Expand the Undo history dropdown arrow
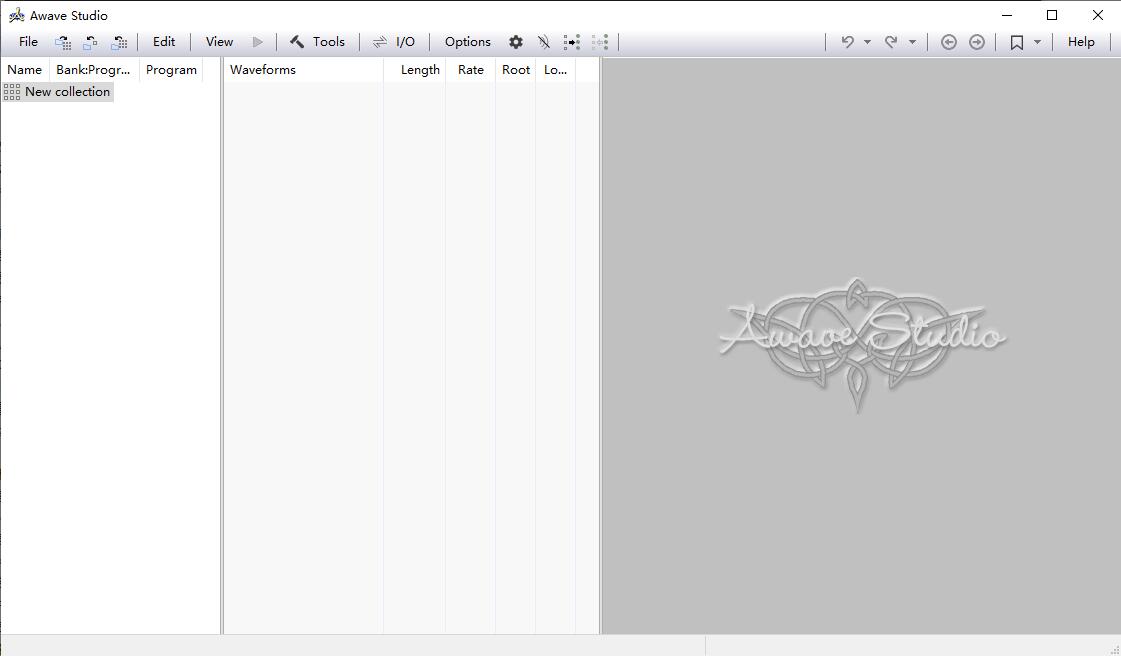 (x=867, y=42)
